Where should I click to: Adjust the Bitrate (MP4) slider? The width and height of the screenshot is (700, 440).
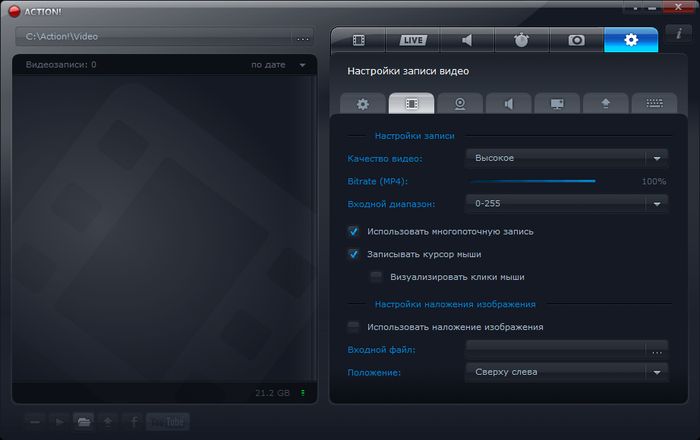click(595, 181)
